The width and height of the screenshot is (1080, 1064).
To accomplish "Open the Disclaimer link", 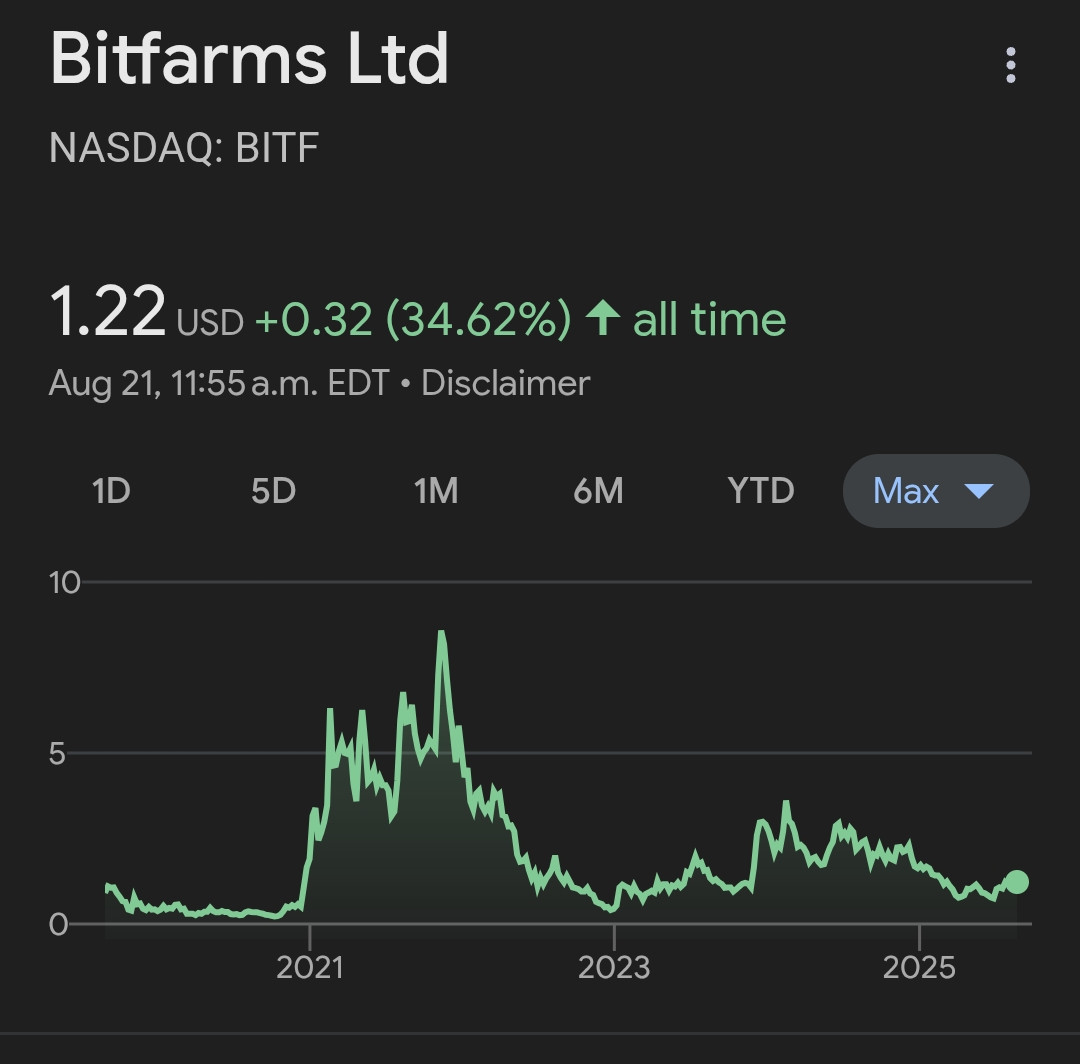I will tap(505, 383).
